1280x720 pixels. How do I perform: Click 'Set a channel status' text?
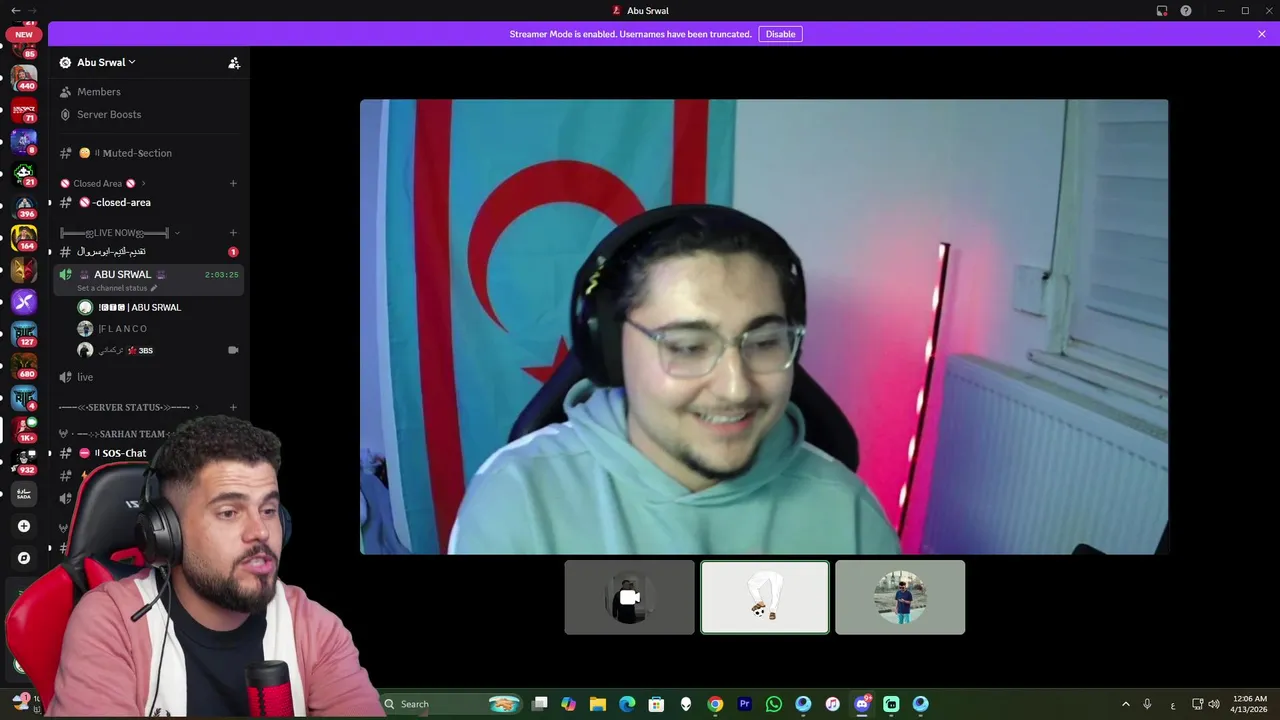point(112,288)
